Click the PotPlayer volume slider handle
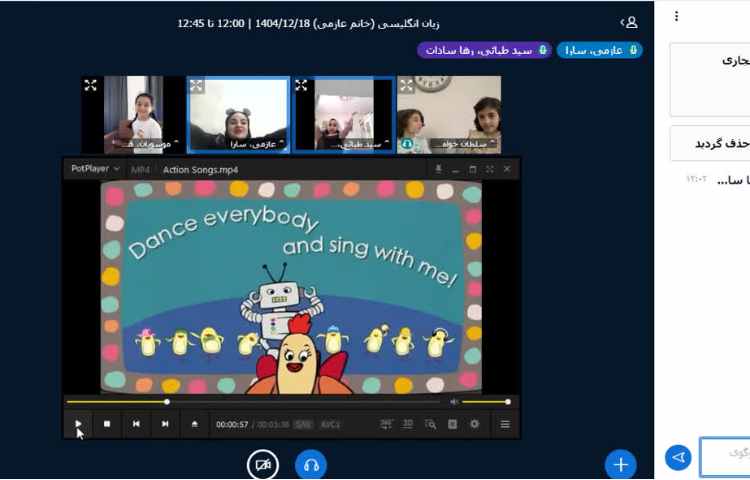 (508, 402)
